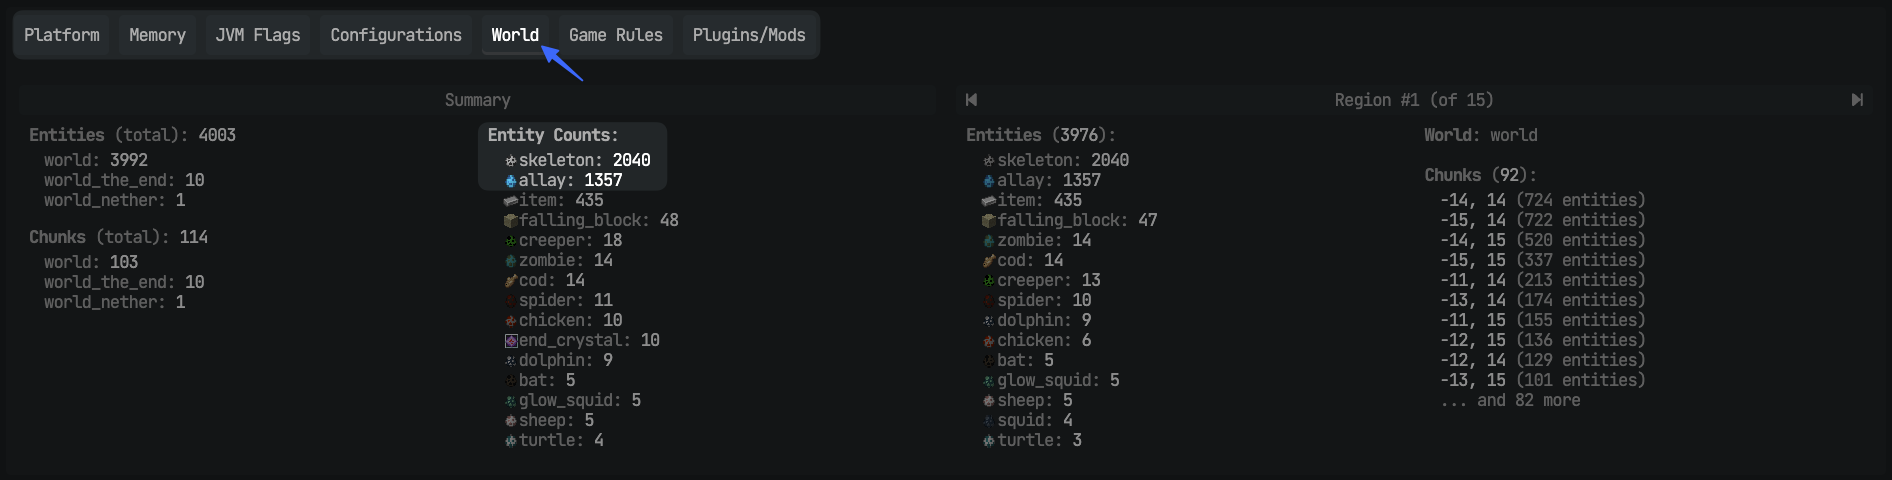The width and height of the screenshot is (1892, 480).
Task: Select creeper icon in Summary Entity Counts
Action: 511,241
